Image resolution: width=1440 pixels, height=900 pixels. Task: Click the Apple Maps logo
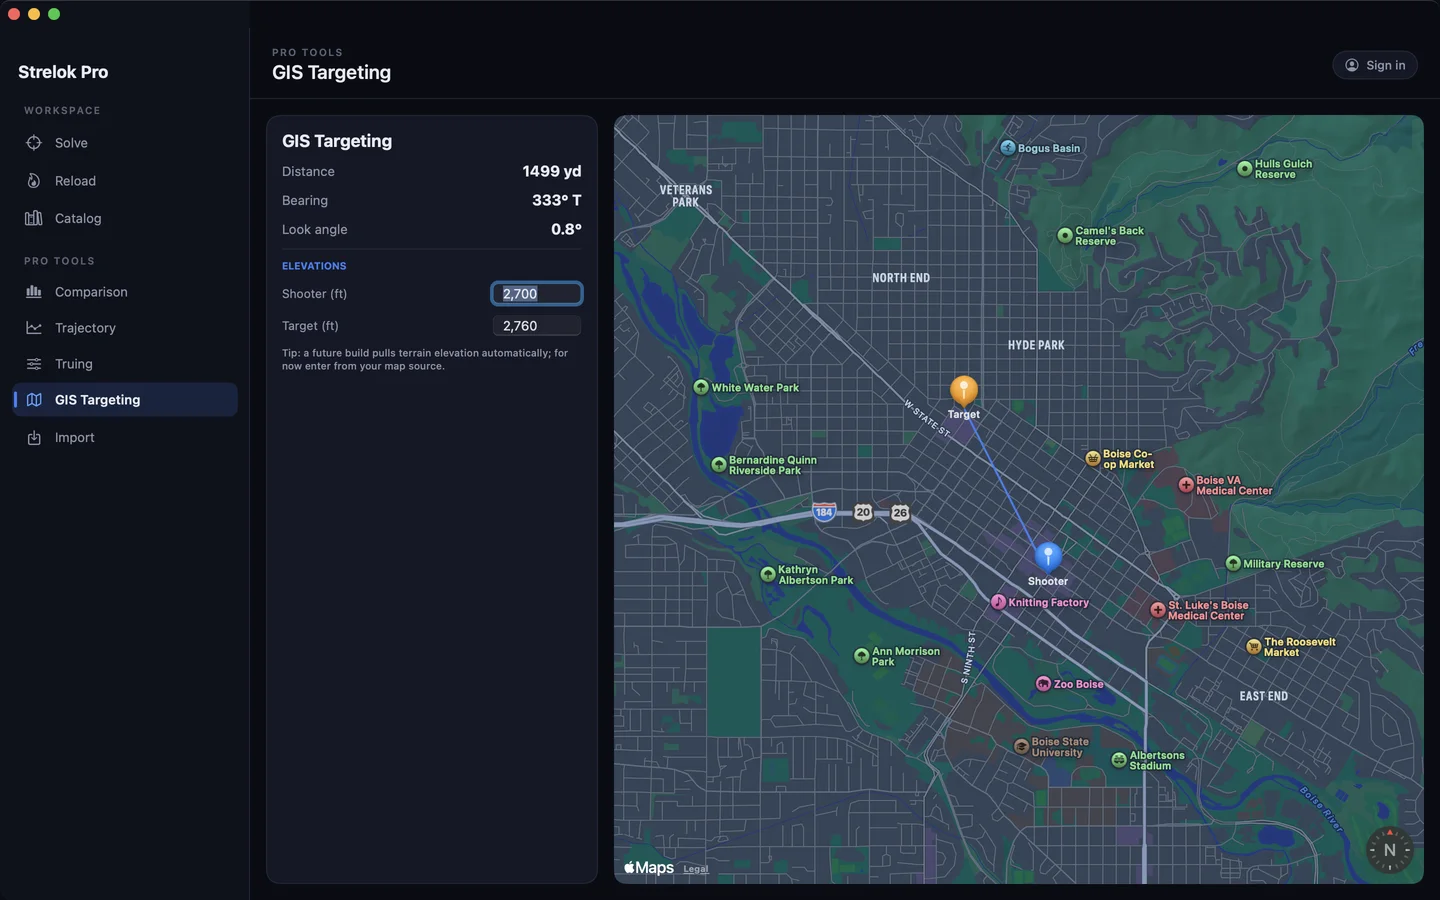pos(649,868)
